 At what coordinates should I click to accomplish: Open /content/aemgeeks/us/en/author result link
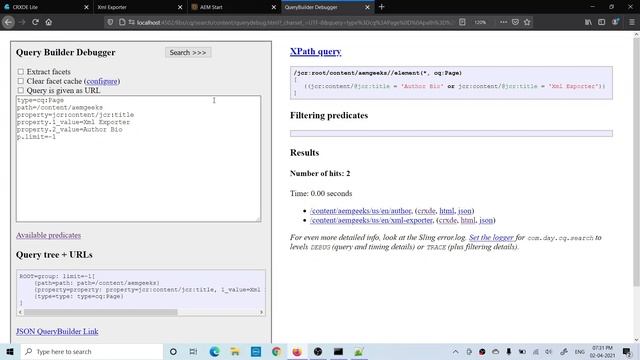[x=361, y=211]
